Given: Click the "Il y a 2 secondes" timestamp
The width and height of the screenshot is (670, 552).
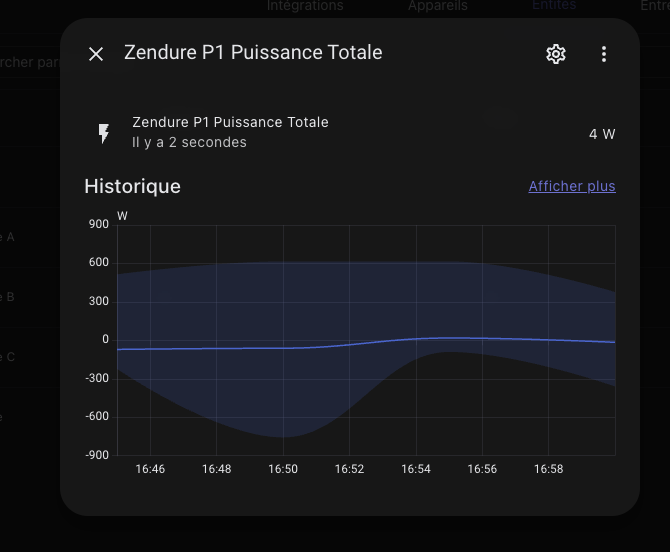Looking at the screenshot, I should click(x=189, y=143).
